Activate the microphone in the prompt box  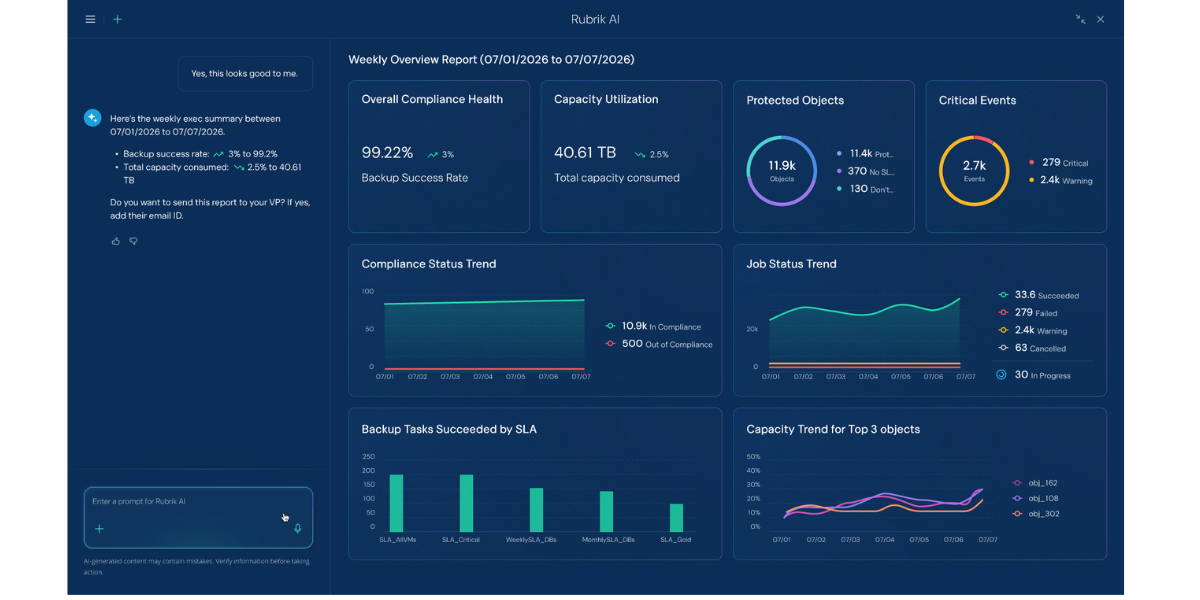[297, 529]
